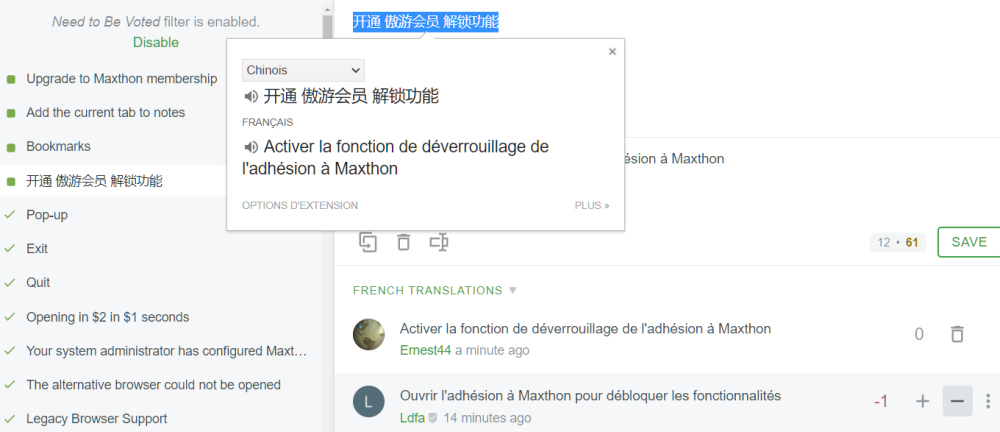Select 'Upgrade to Maxthon membership' string
The height and width of the screenshot is (432, 1000).
pyautogui.click(x=121, y=78)
